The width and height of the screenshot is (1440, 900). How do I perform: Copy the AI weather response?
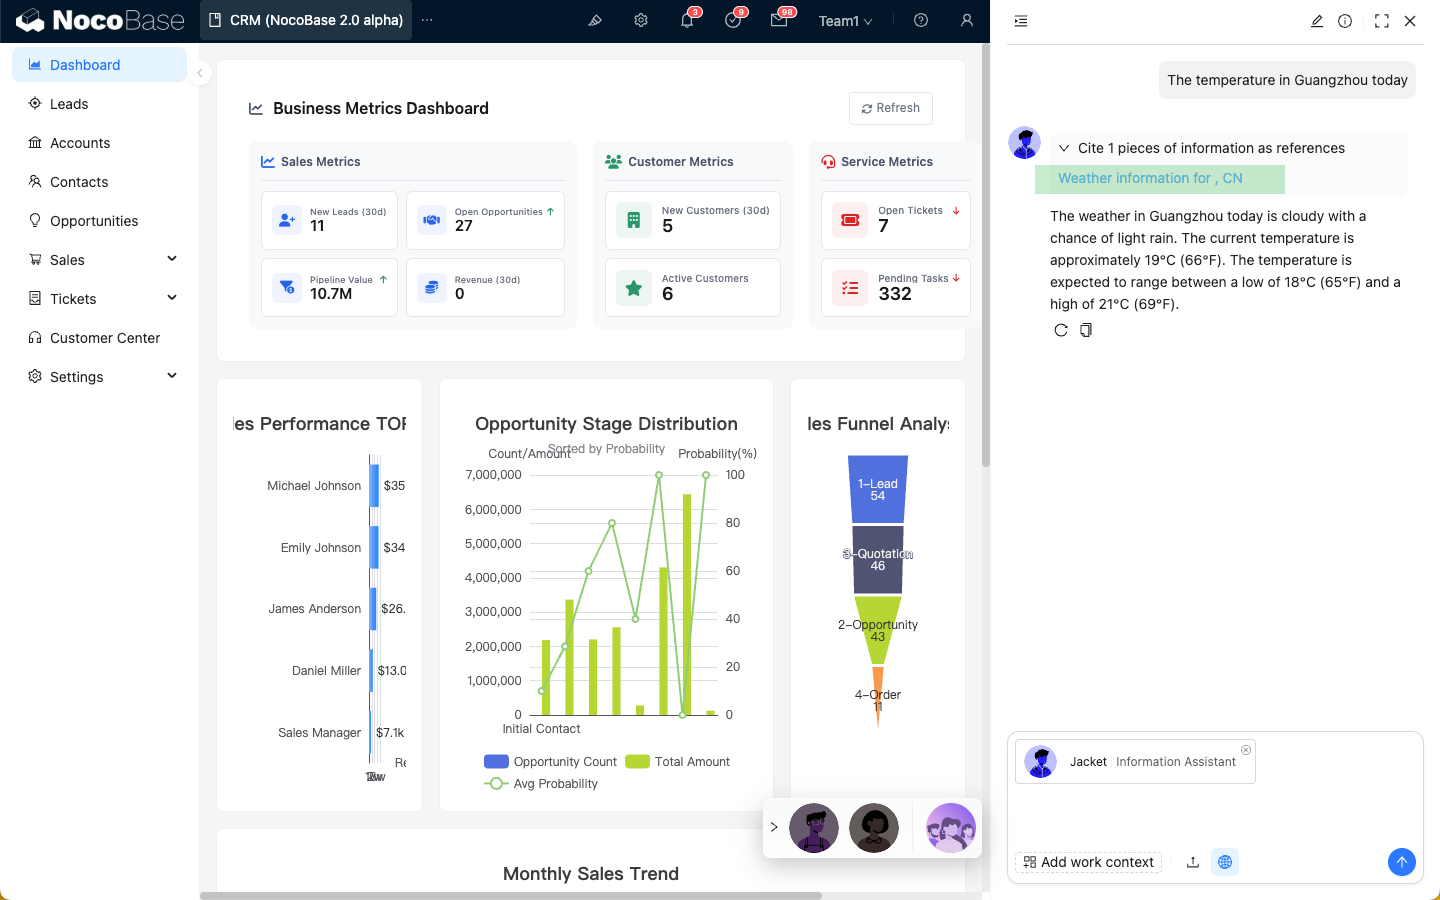pos(1086,330)
